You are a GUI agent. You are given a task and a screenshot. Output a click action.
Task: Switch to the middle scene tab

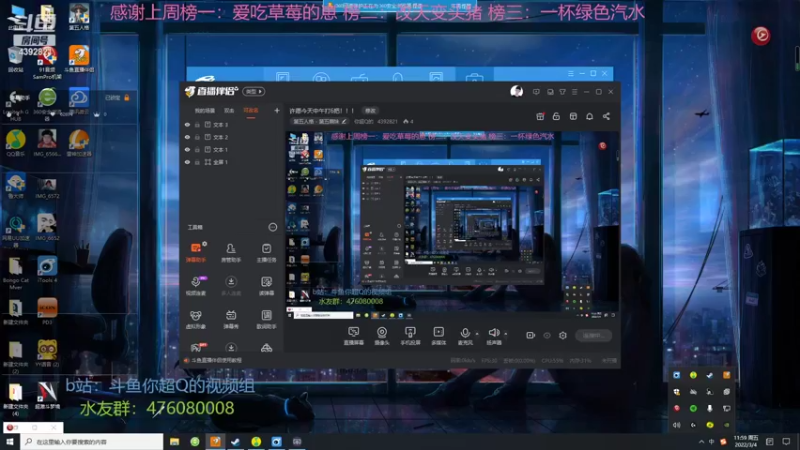point(229,111)
